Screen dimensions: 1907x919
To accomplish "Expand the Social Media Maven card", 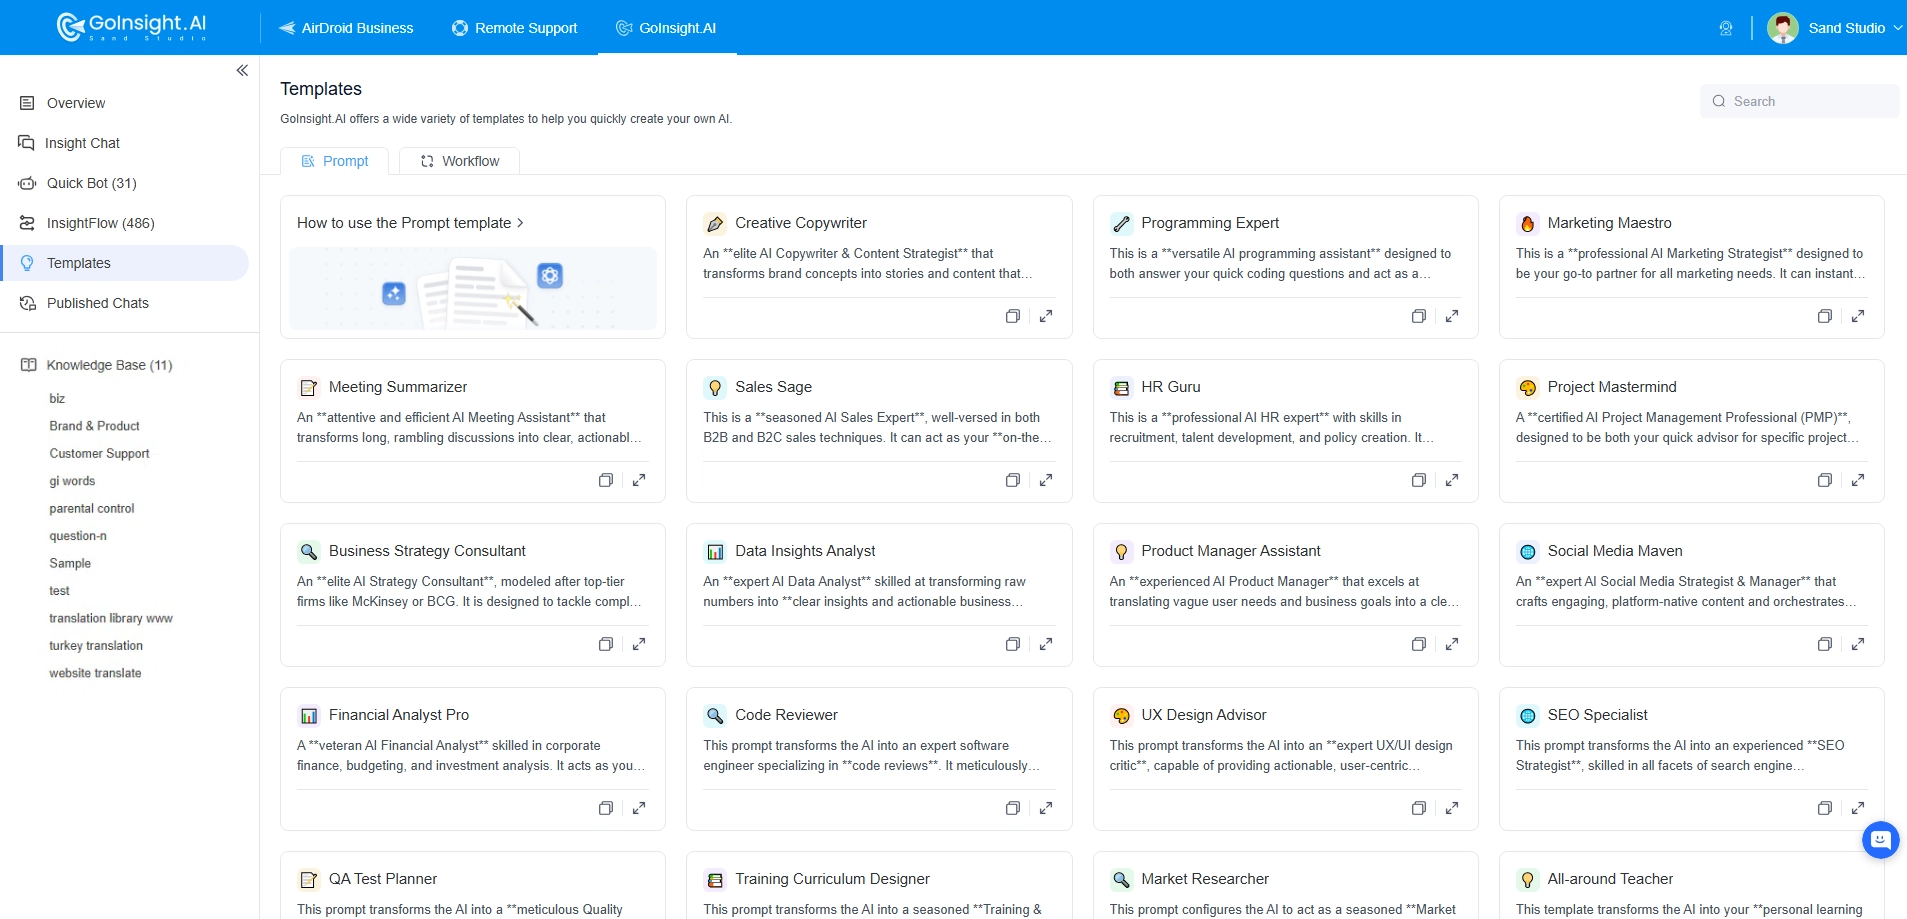I will pos(1858,644).
